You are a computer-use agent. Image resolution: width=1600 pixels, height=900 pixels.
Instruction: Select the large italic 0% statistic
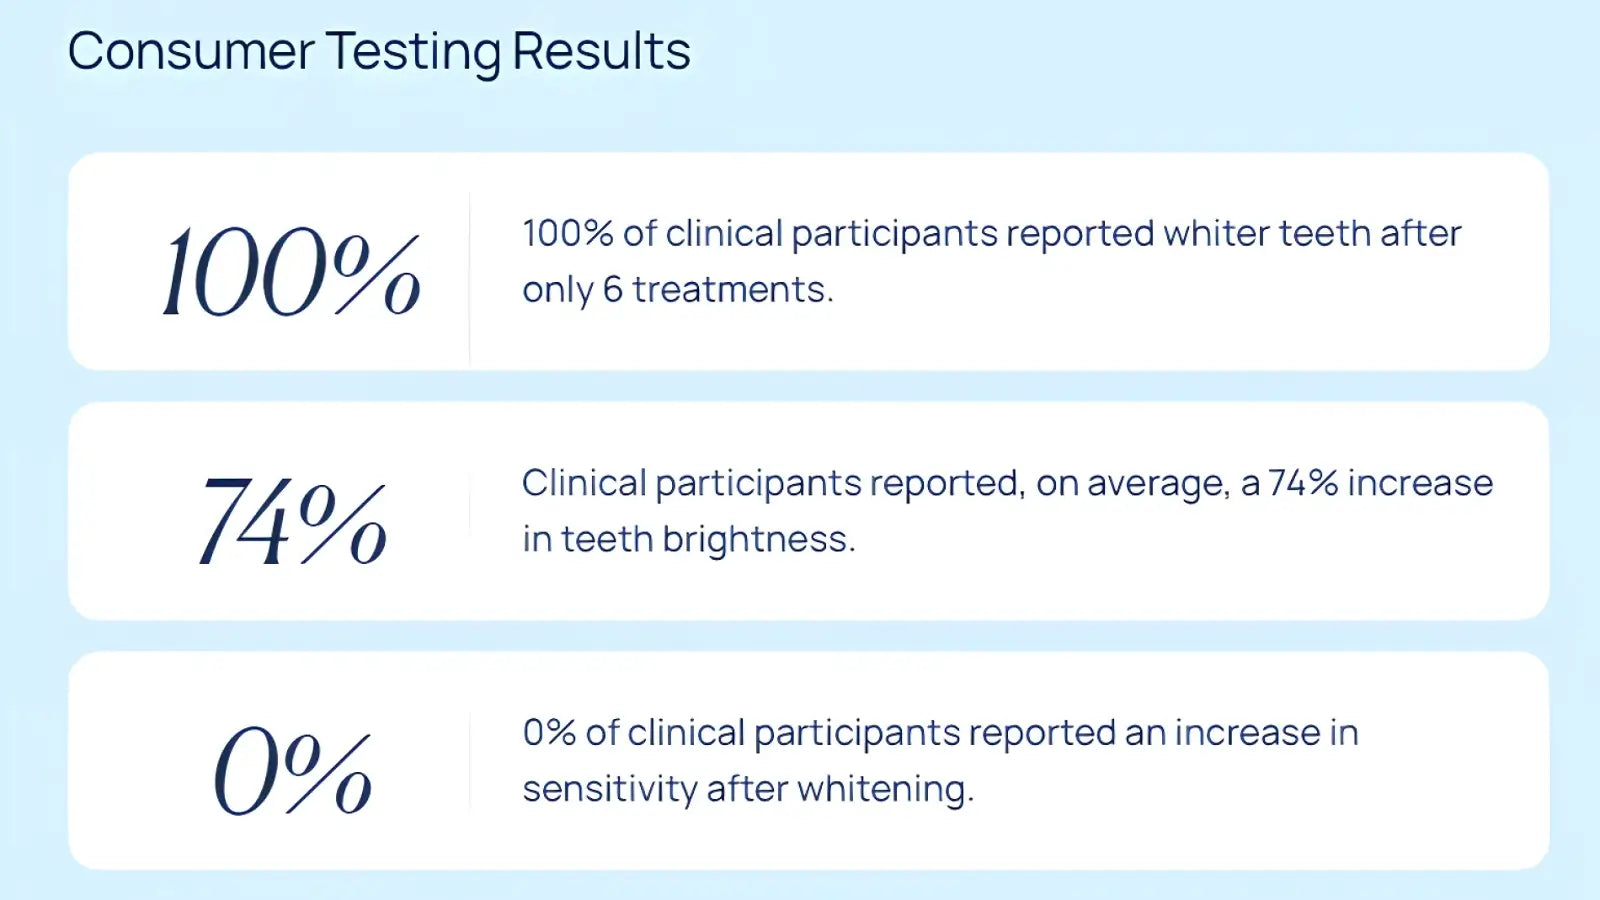click(292, 770)
